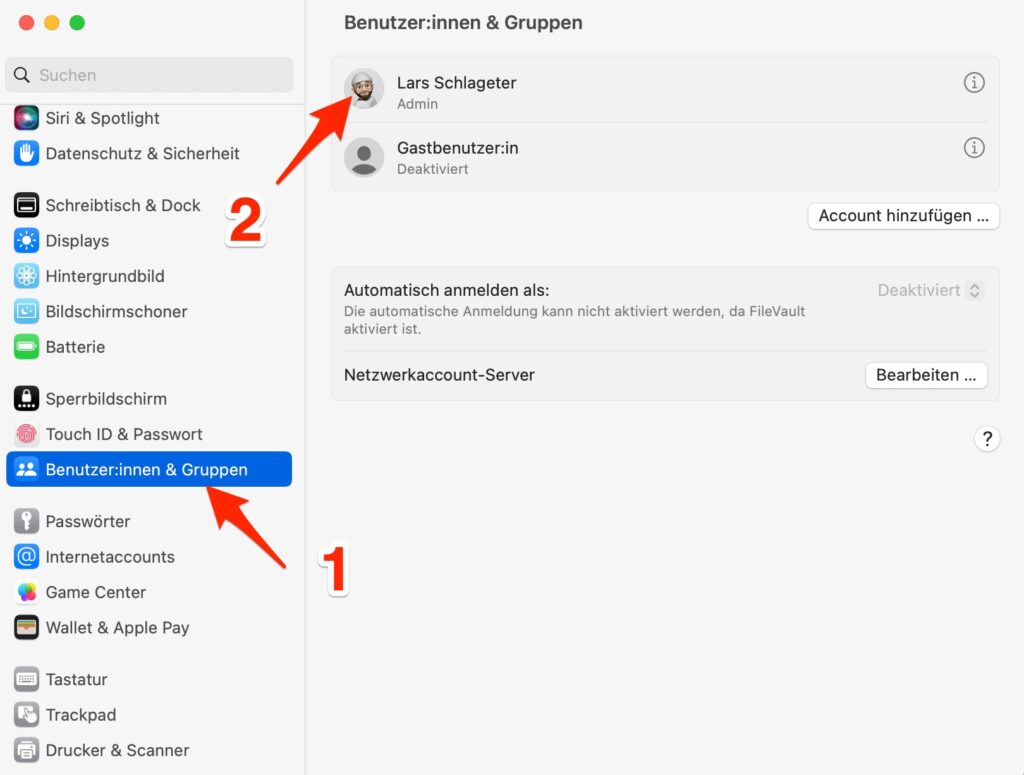The height and width of the screenshot is (775, 1024).
Task: Click the Lars Schlageter name text
Action: tap(456, 83)
